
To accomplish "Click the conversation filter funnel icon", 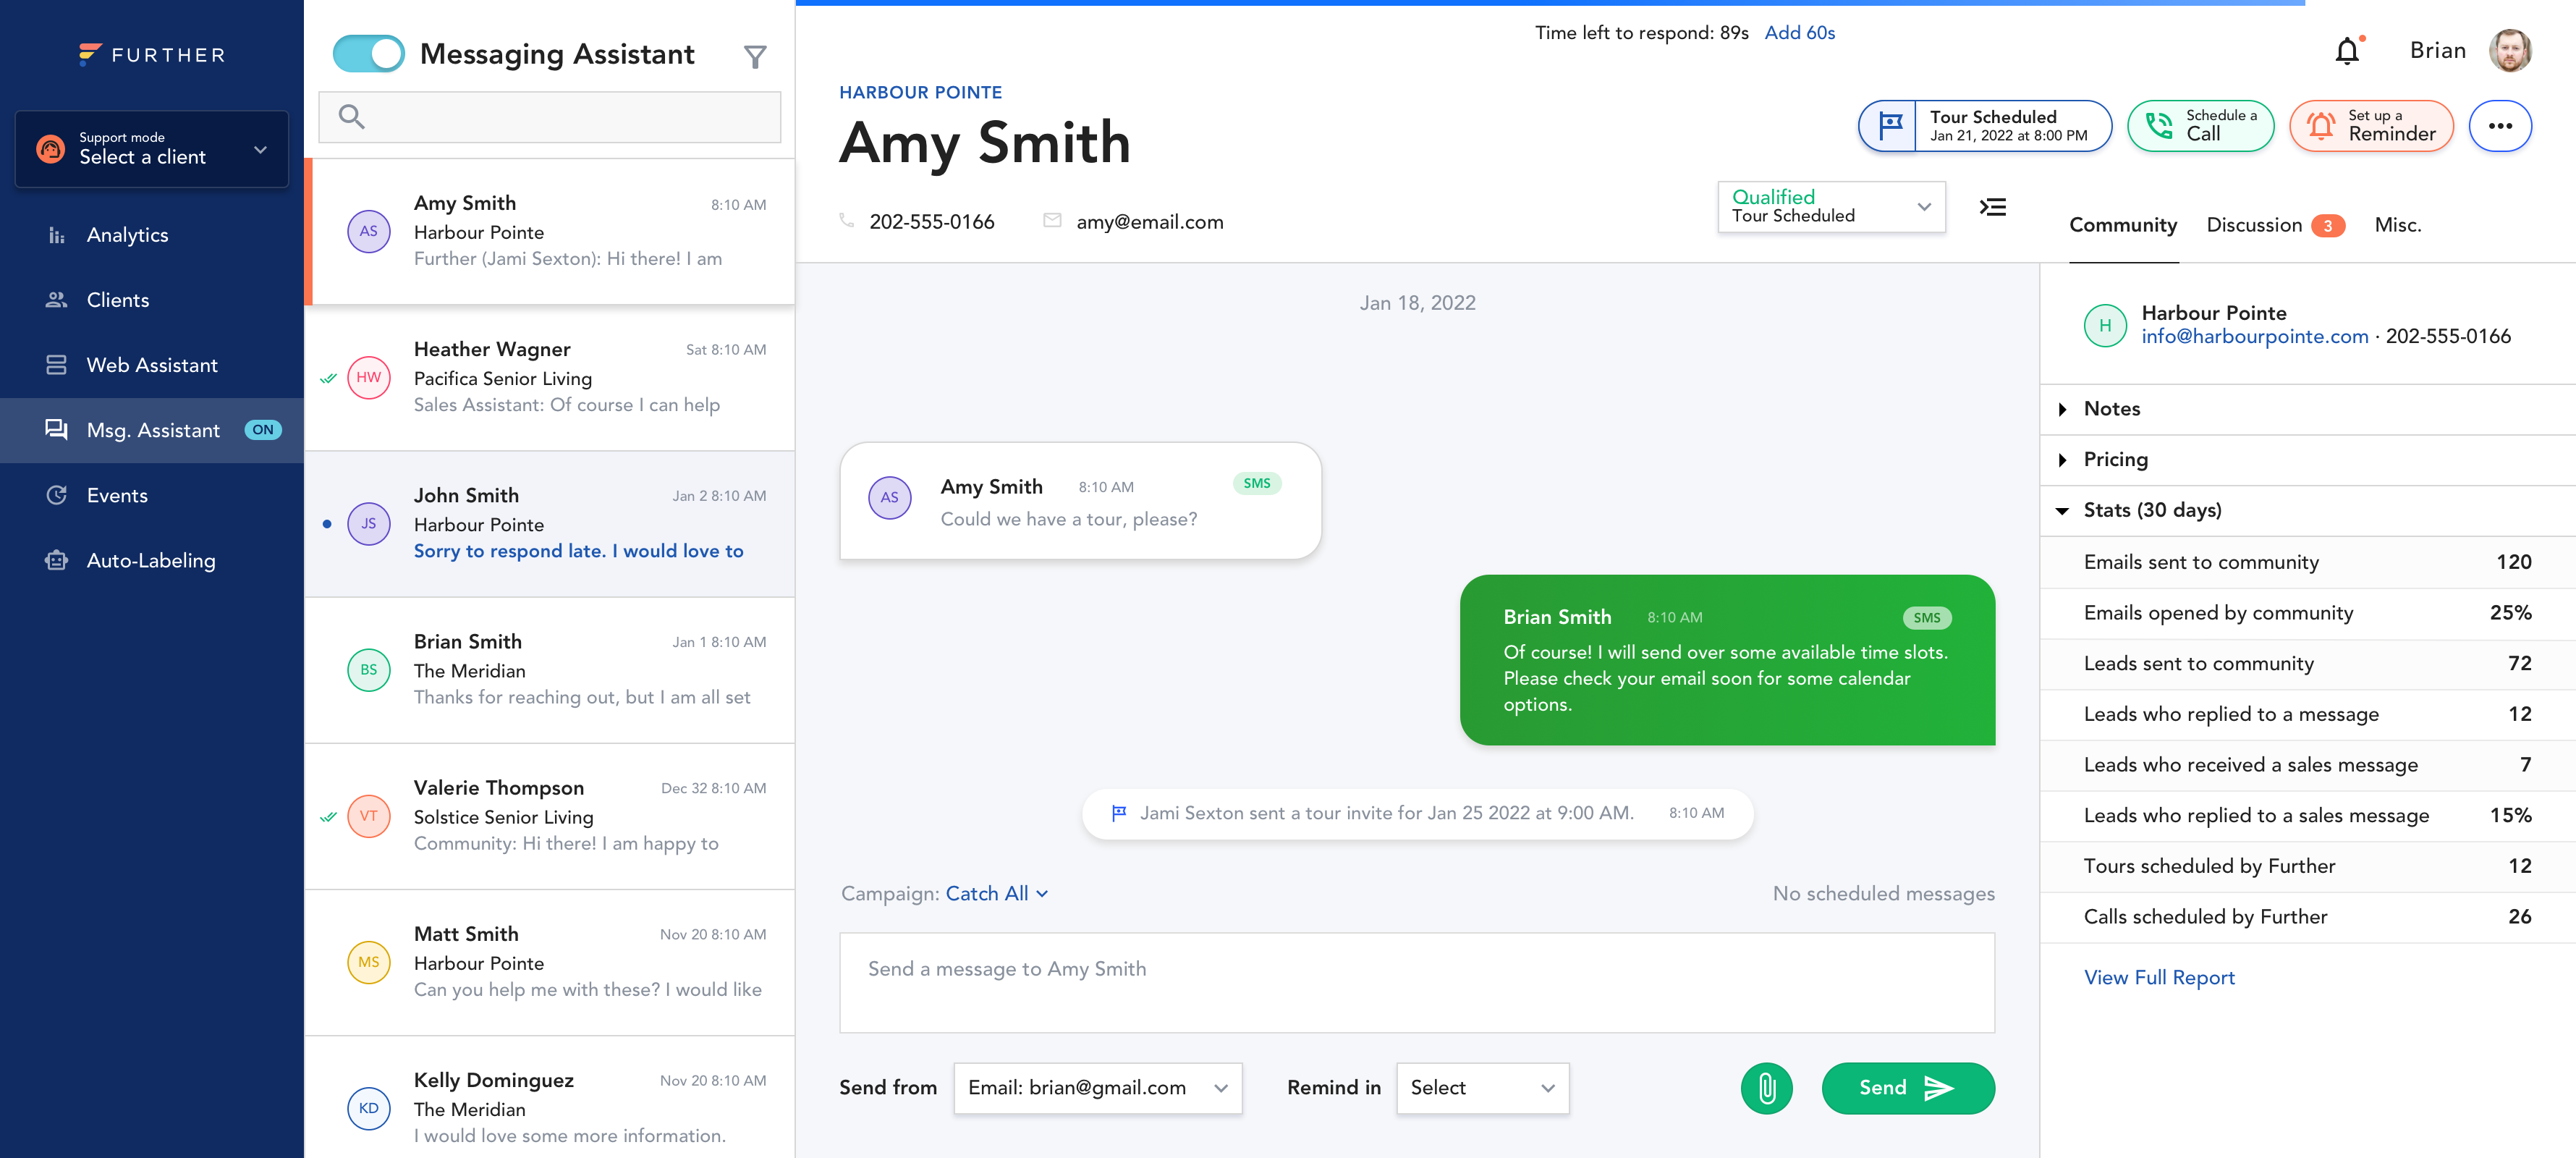I will tap(755, 57).
